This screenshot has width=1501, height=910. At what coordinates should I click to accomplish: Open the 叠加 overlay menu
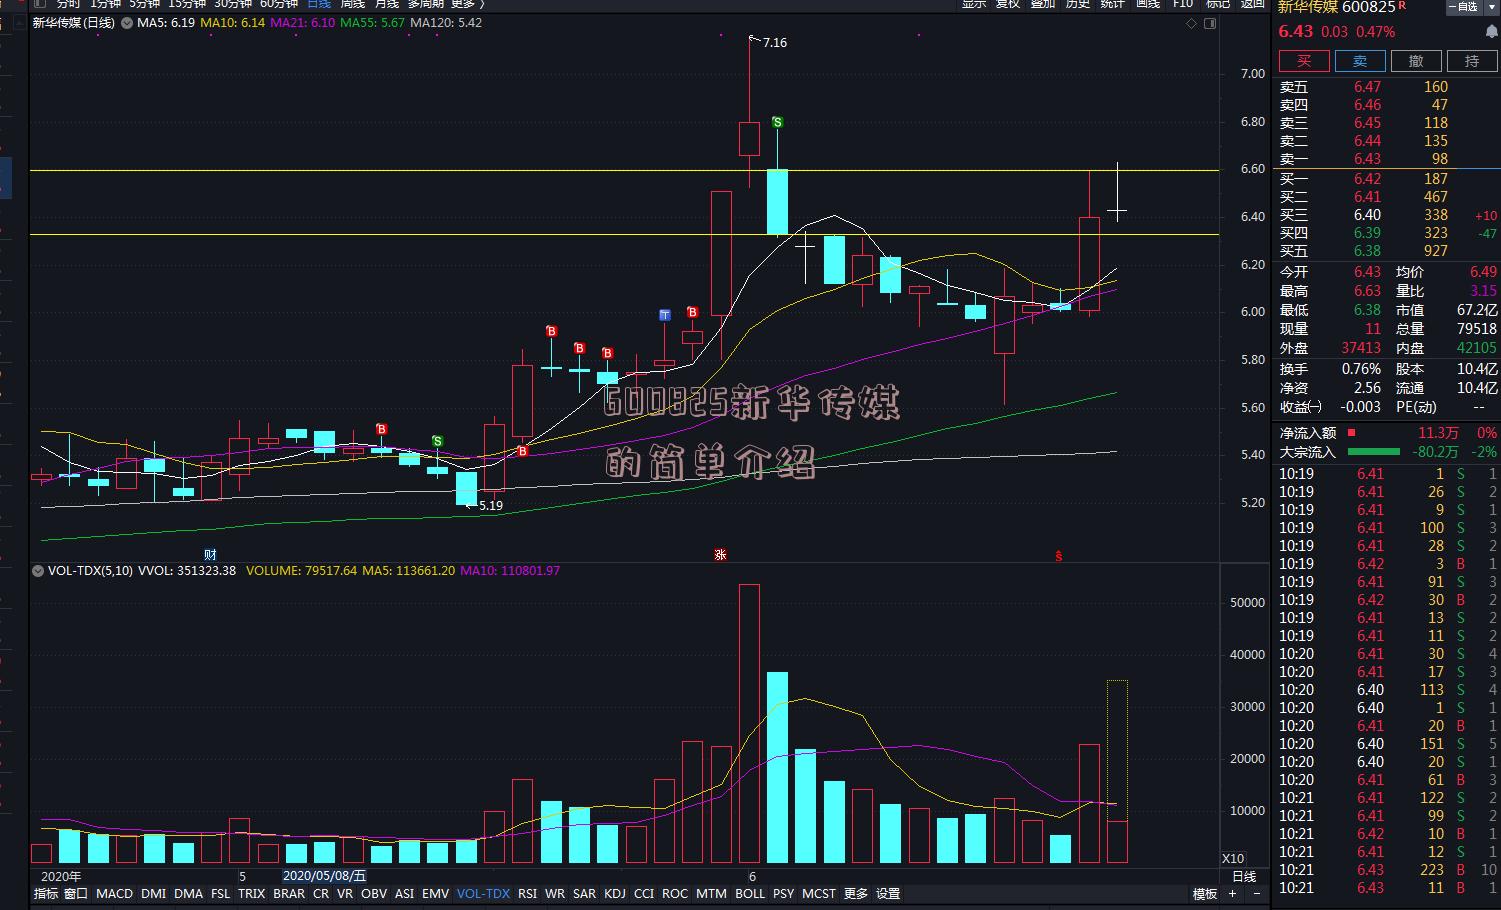pos(1043,4)
